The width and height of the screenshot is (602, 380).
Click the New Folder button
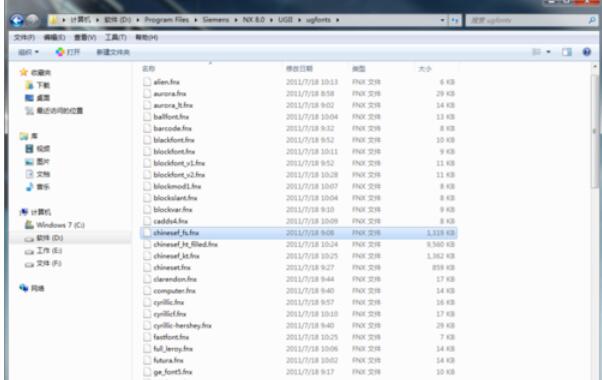coord(113,52)
